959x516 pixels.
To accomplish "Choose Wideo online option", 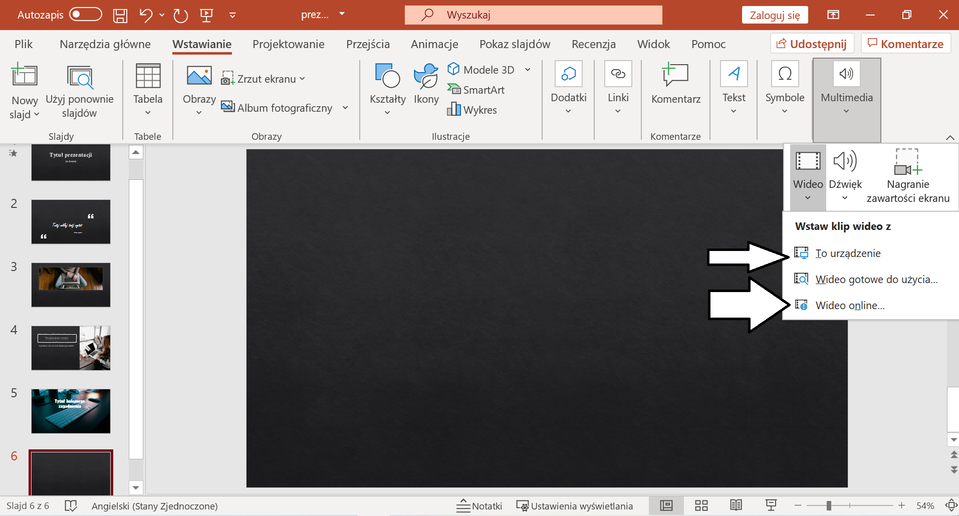I will pyautogui.click(x=849, y=305).
